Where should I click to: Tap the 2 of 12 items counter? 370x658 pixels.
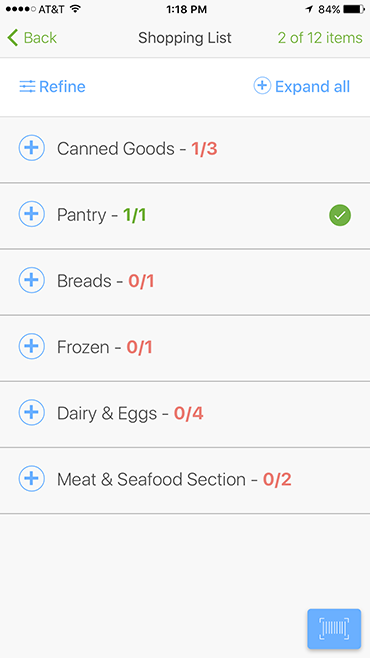320,38
